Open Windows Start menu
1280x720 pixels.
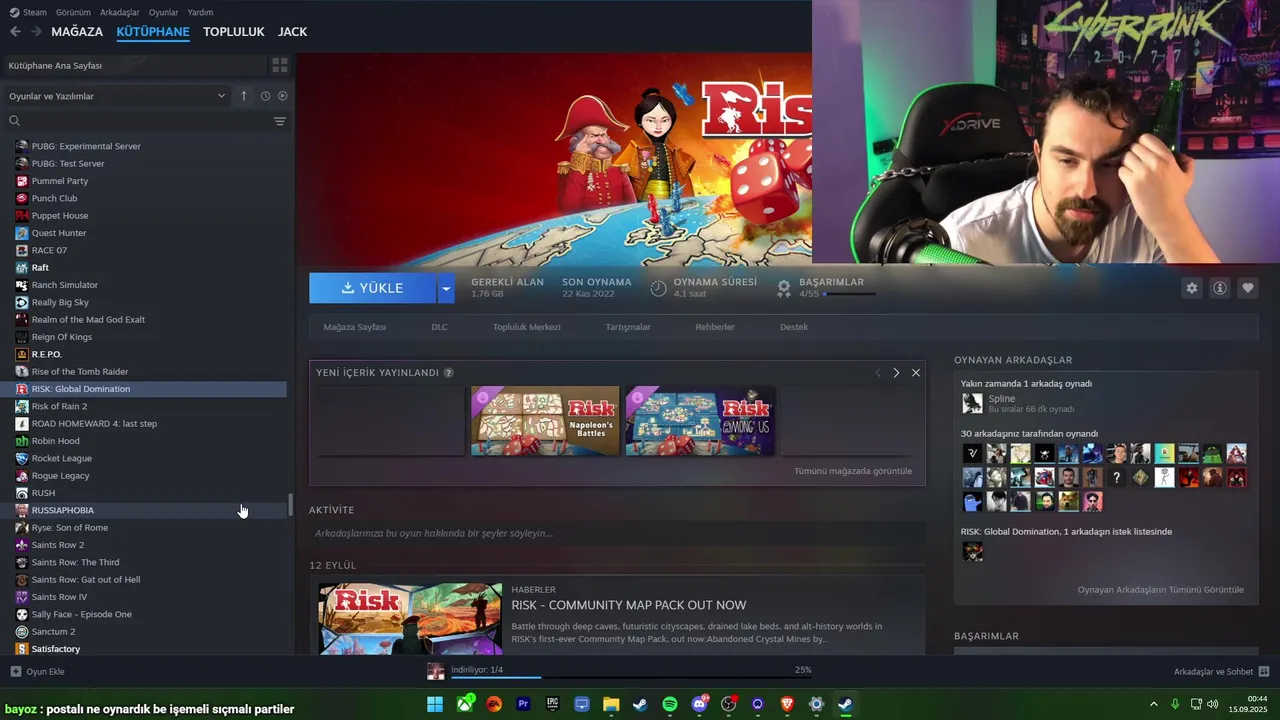click(x=435, y=704)
